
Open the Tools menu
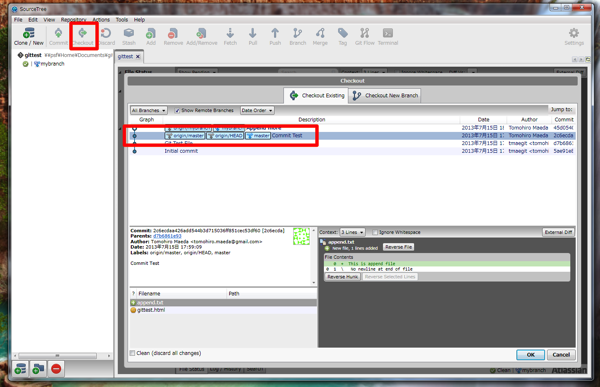122,20
